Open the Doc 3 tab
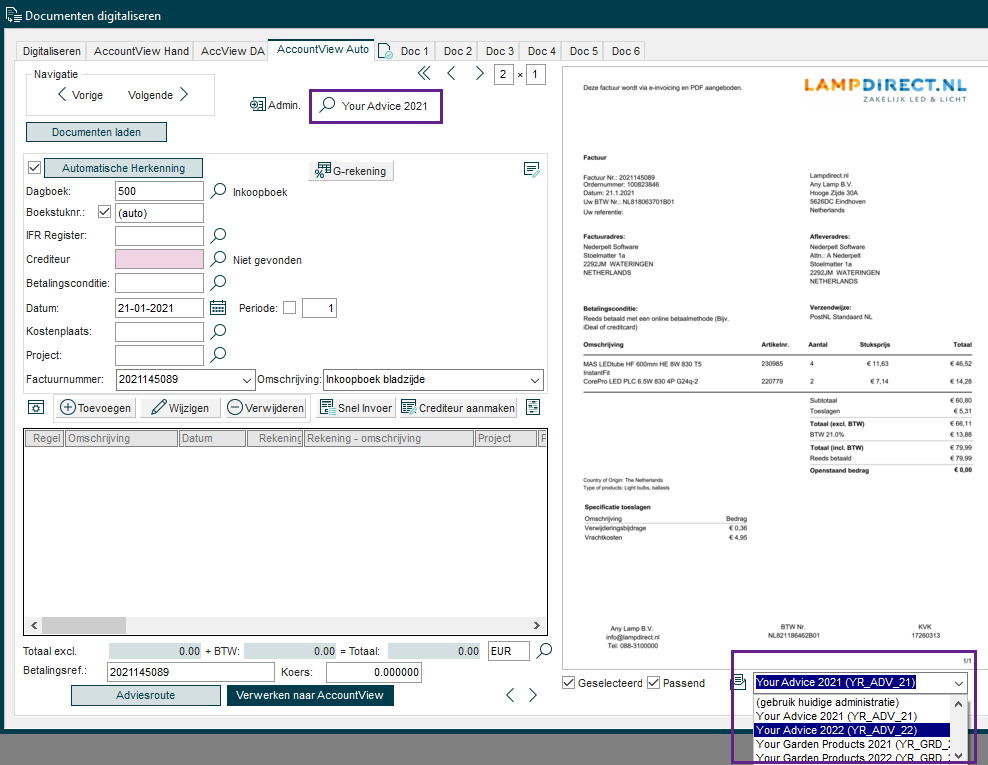Image resolution: width=988 pixels, height=765 pixels. coord(499,51)
